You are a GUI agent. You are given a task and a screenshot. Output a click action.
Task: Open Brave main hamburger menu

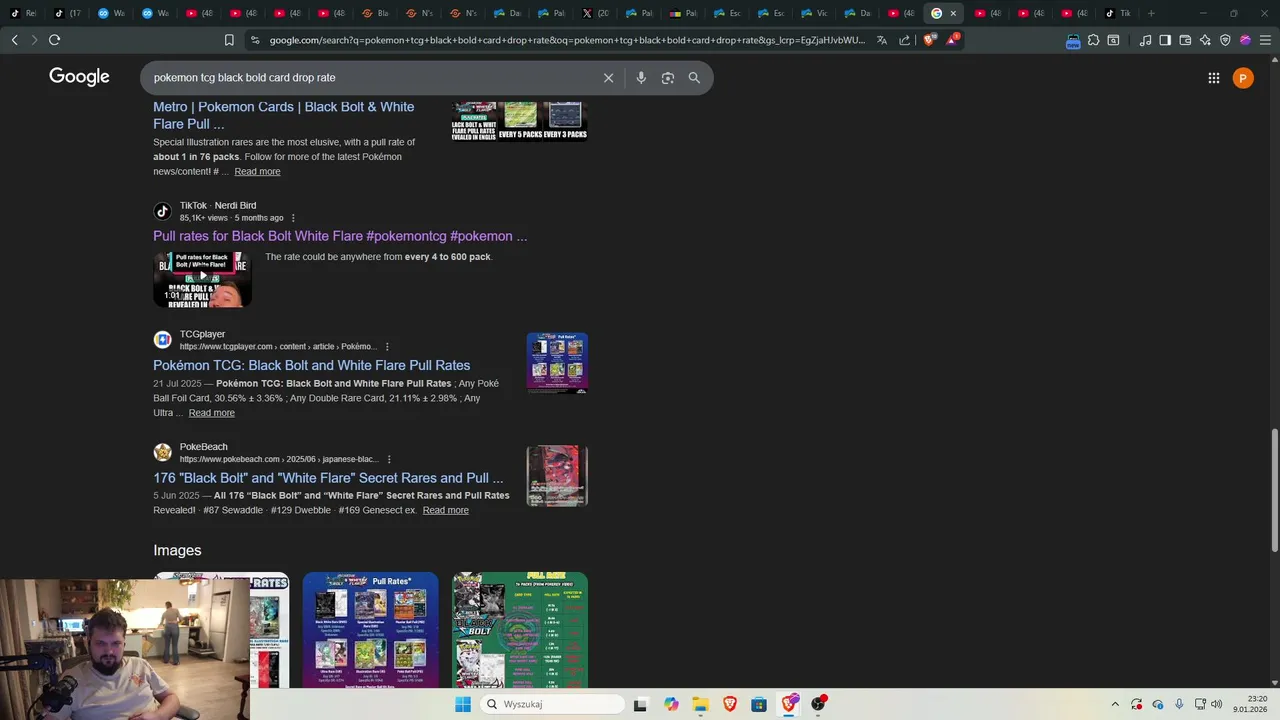[x=1265, y=40]
